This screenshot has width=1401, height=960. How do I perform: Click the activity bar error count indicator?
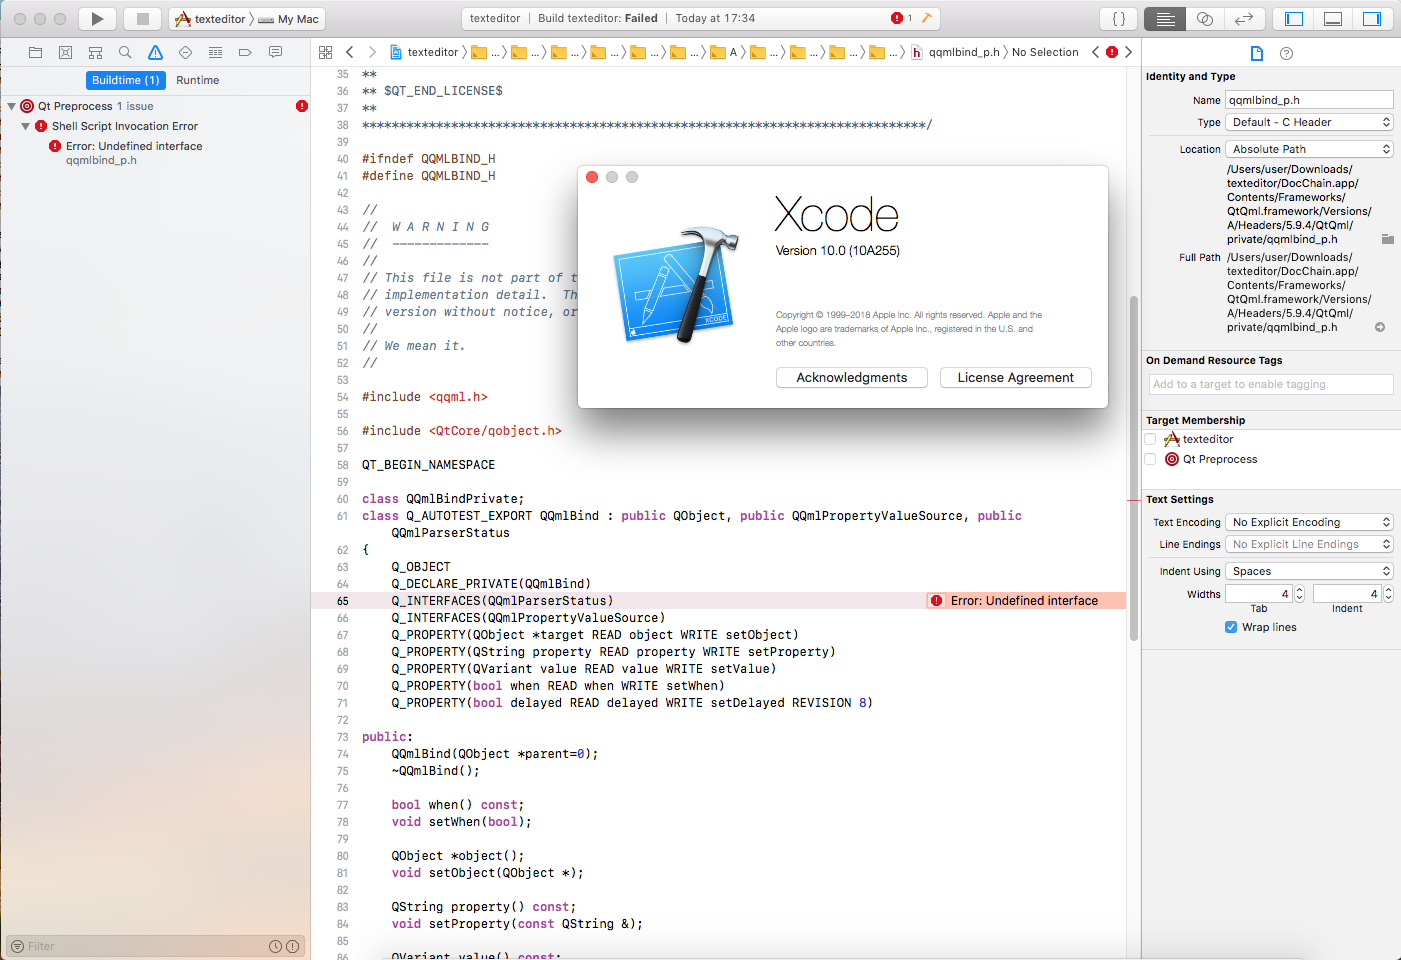point(902,18)
